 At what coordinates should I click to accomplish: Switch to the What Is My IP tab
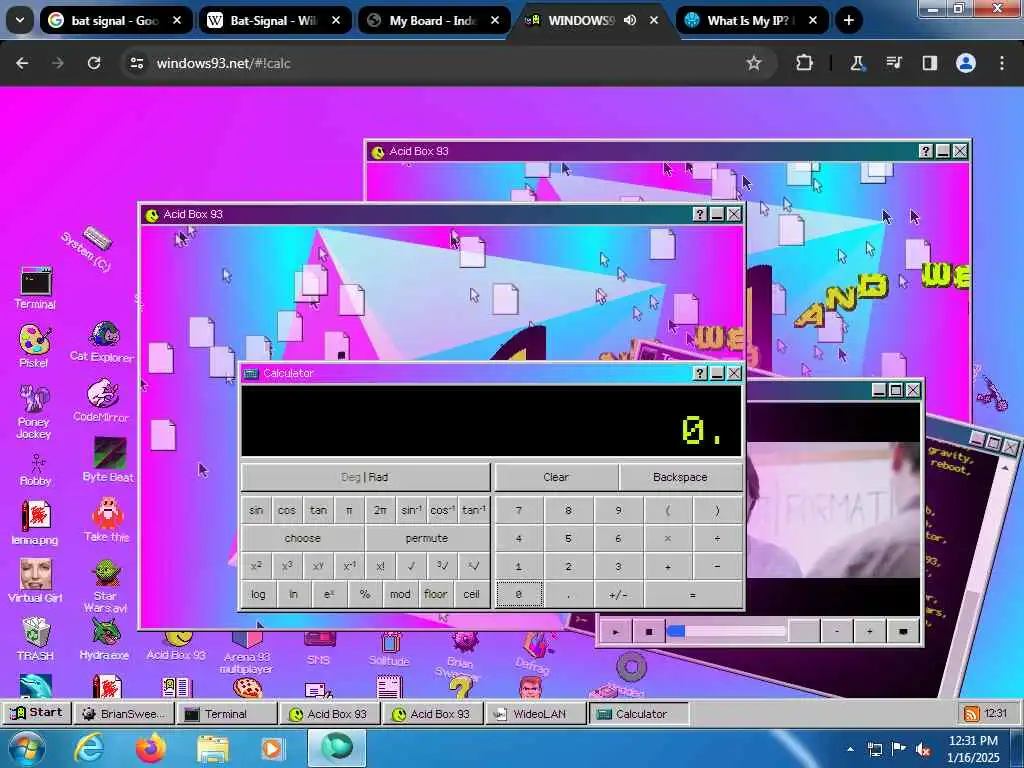[x=752, y=20]
